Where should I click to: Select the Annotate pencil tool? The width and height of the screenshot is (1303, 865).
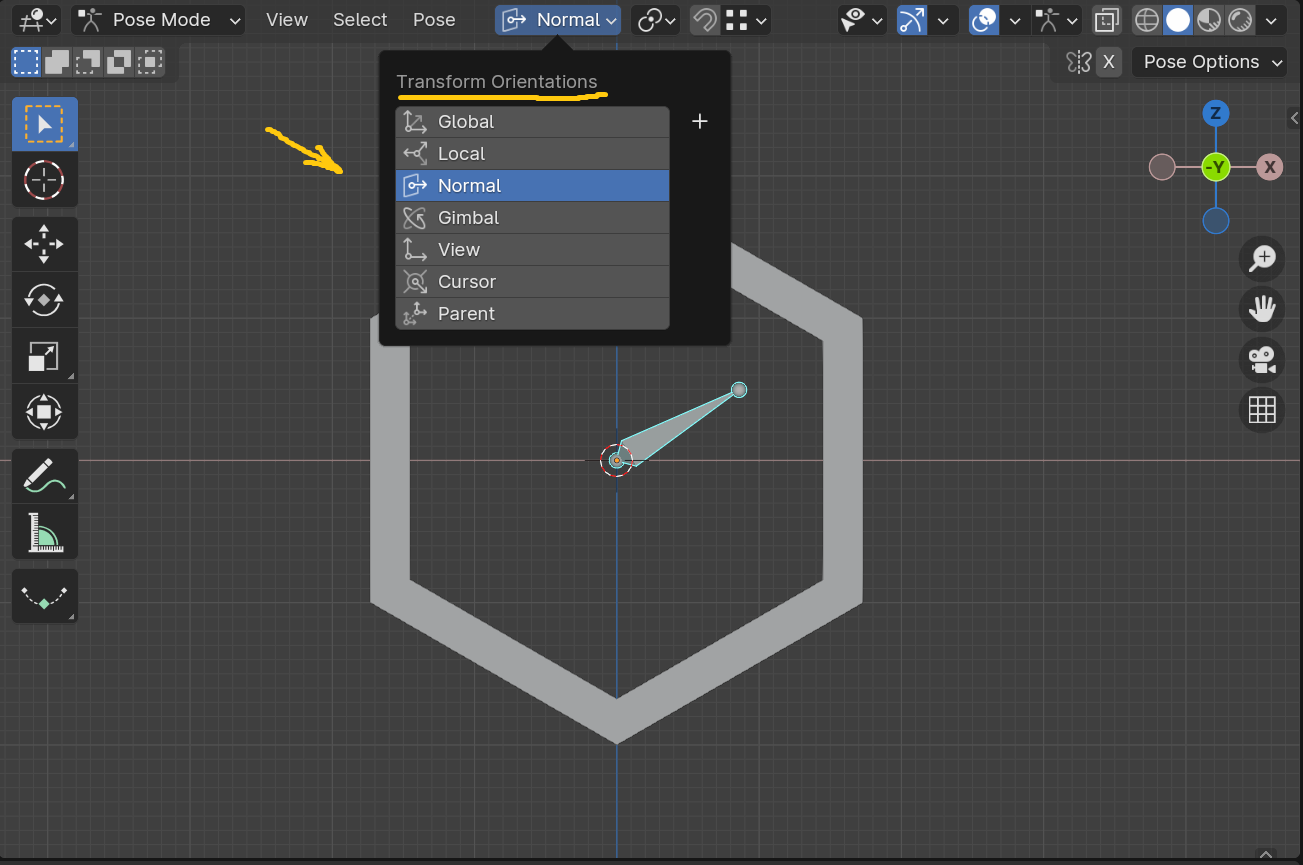coord(44,476)
